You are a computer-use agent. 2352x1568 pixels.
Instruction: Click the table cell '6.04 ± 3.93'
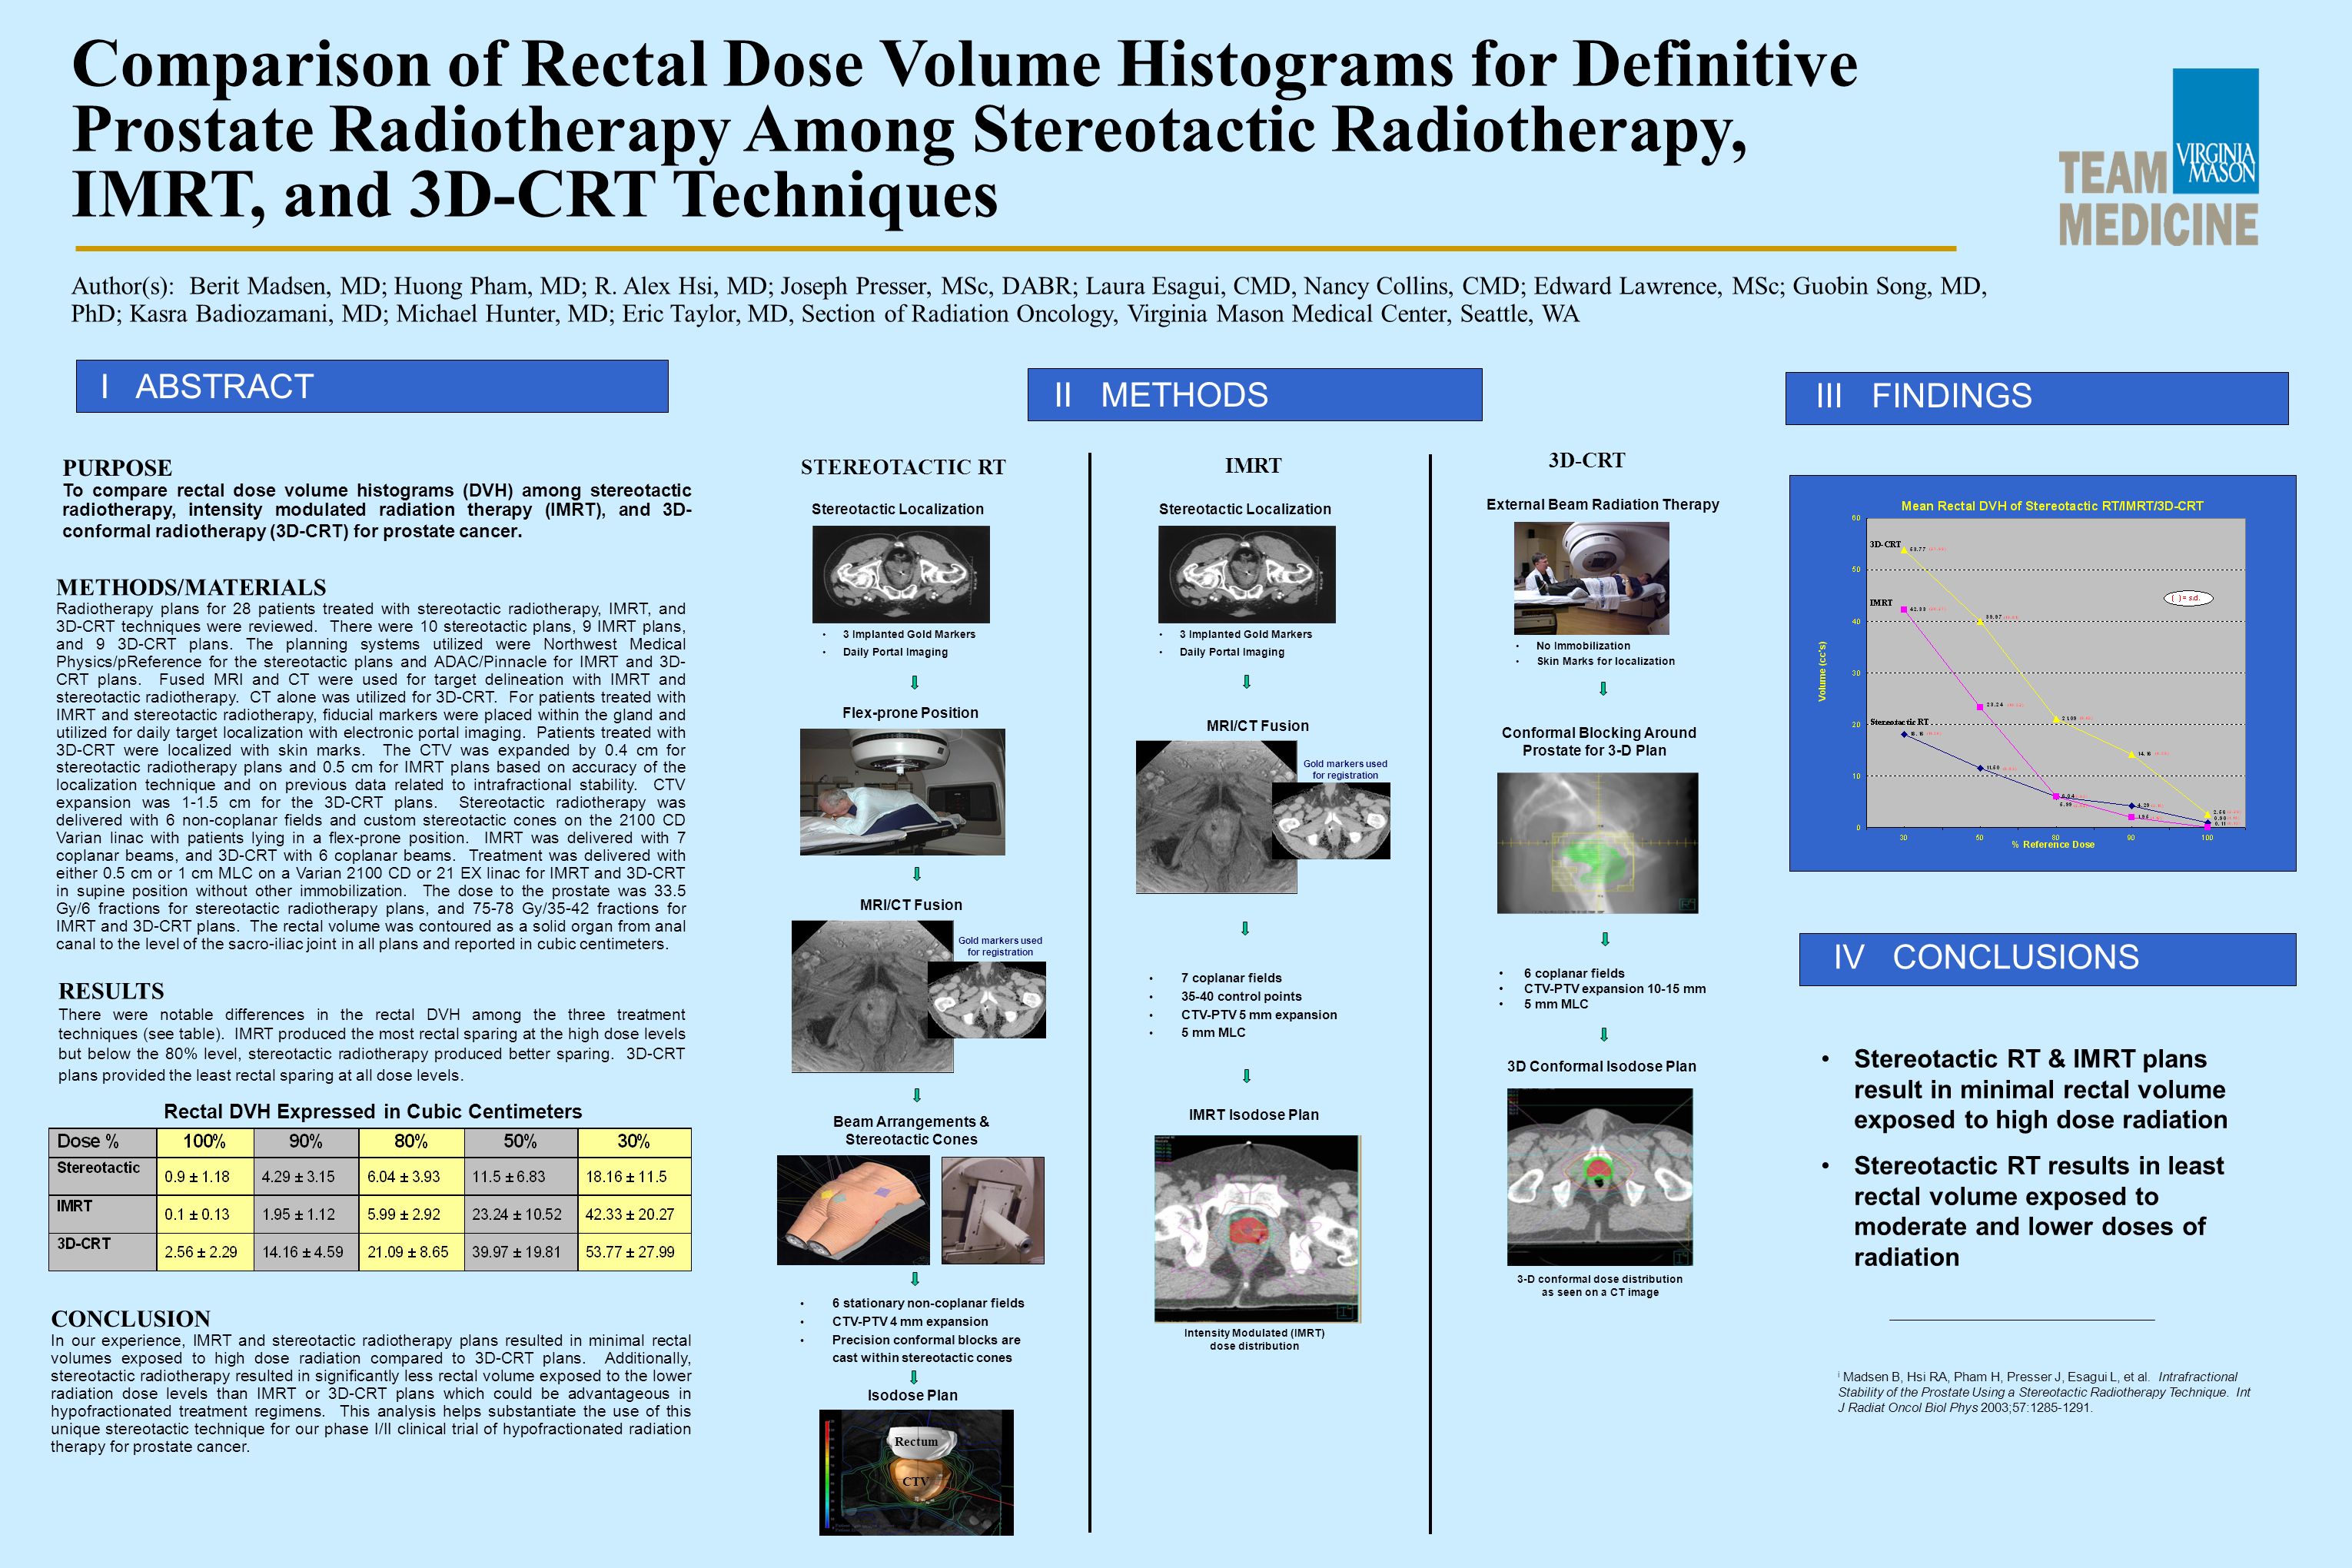(x=411, y=1176)
